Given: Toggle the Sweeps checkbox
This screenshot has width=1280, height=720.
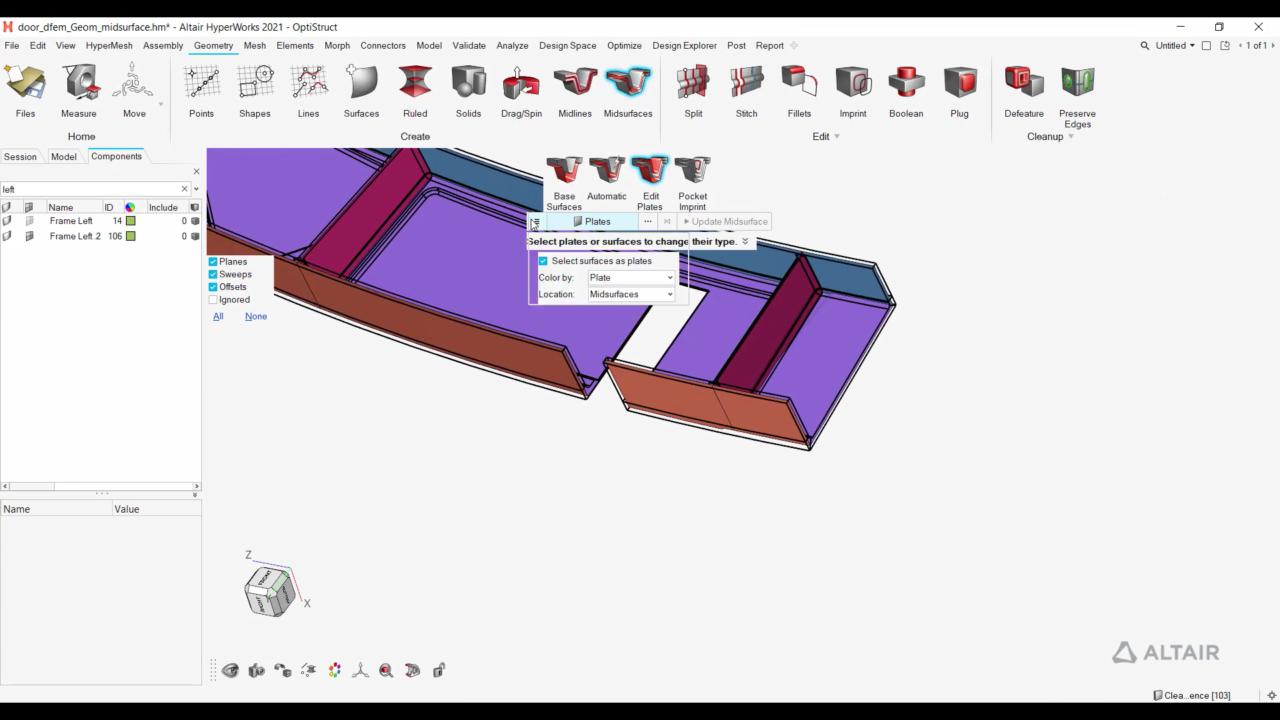Looking at the screenshot, I should click(213, 274).
